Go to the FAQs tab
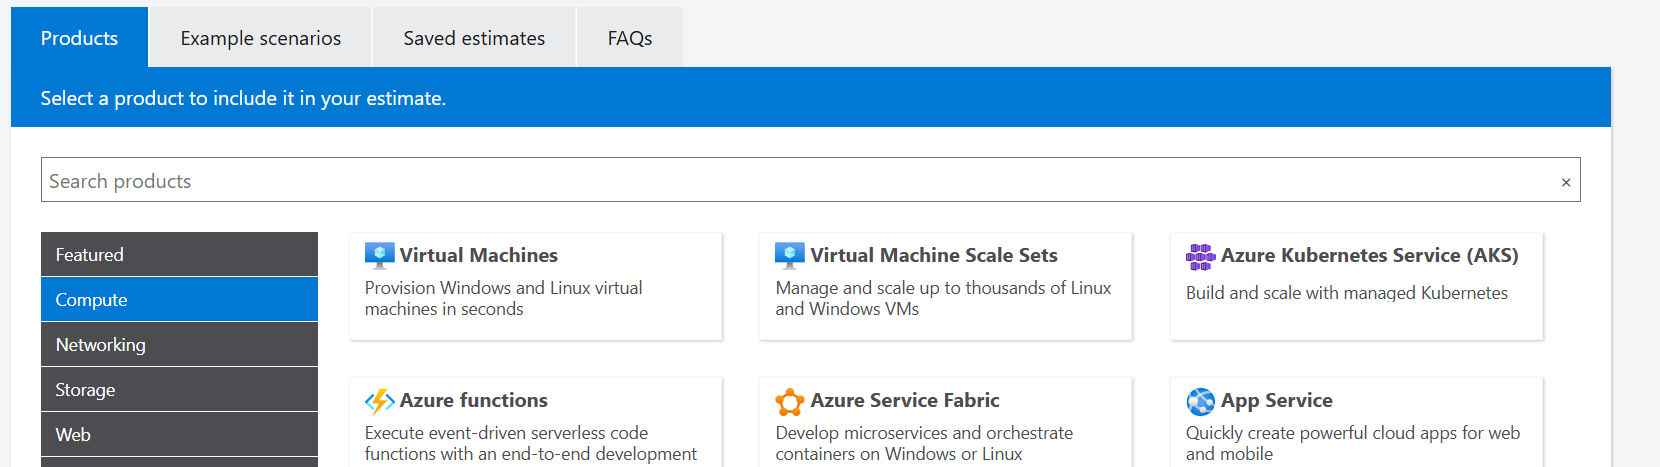Image resolution: width=1660 pixels, height=467 pixels. pos(629,38)
